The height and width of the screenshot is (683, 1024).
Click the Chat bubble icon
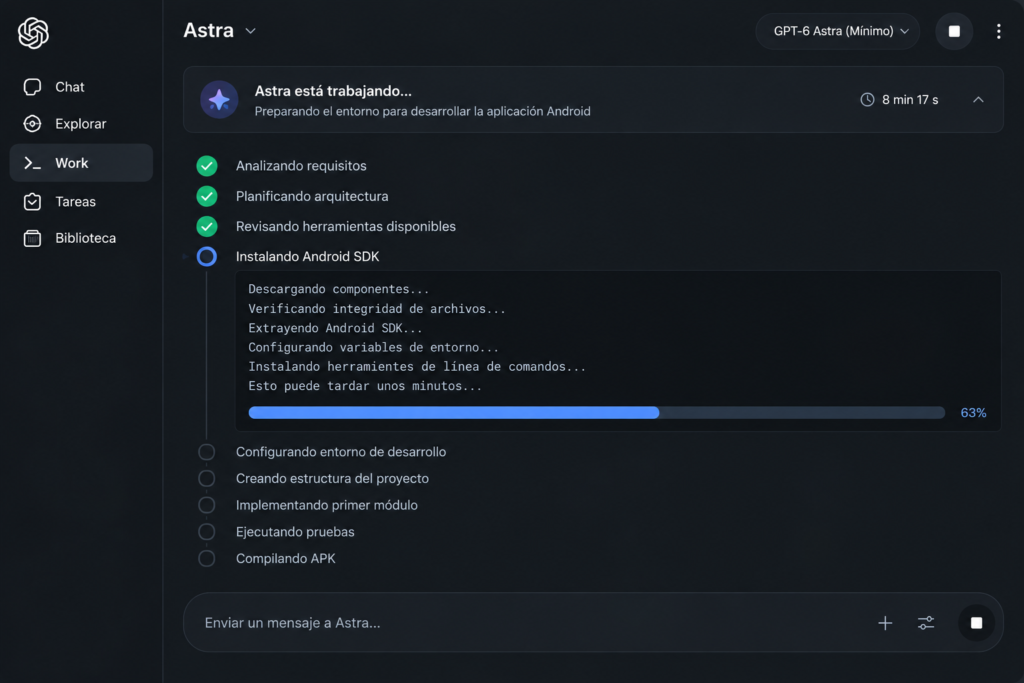pyautogui.click(x=32, y=87)
